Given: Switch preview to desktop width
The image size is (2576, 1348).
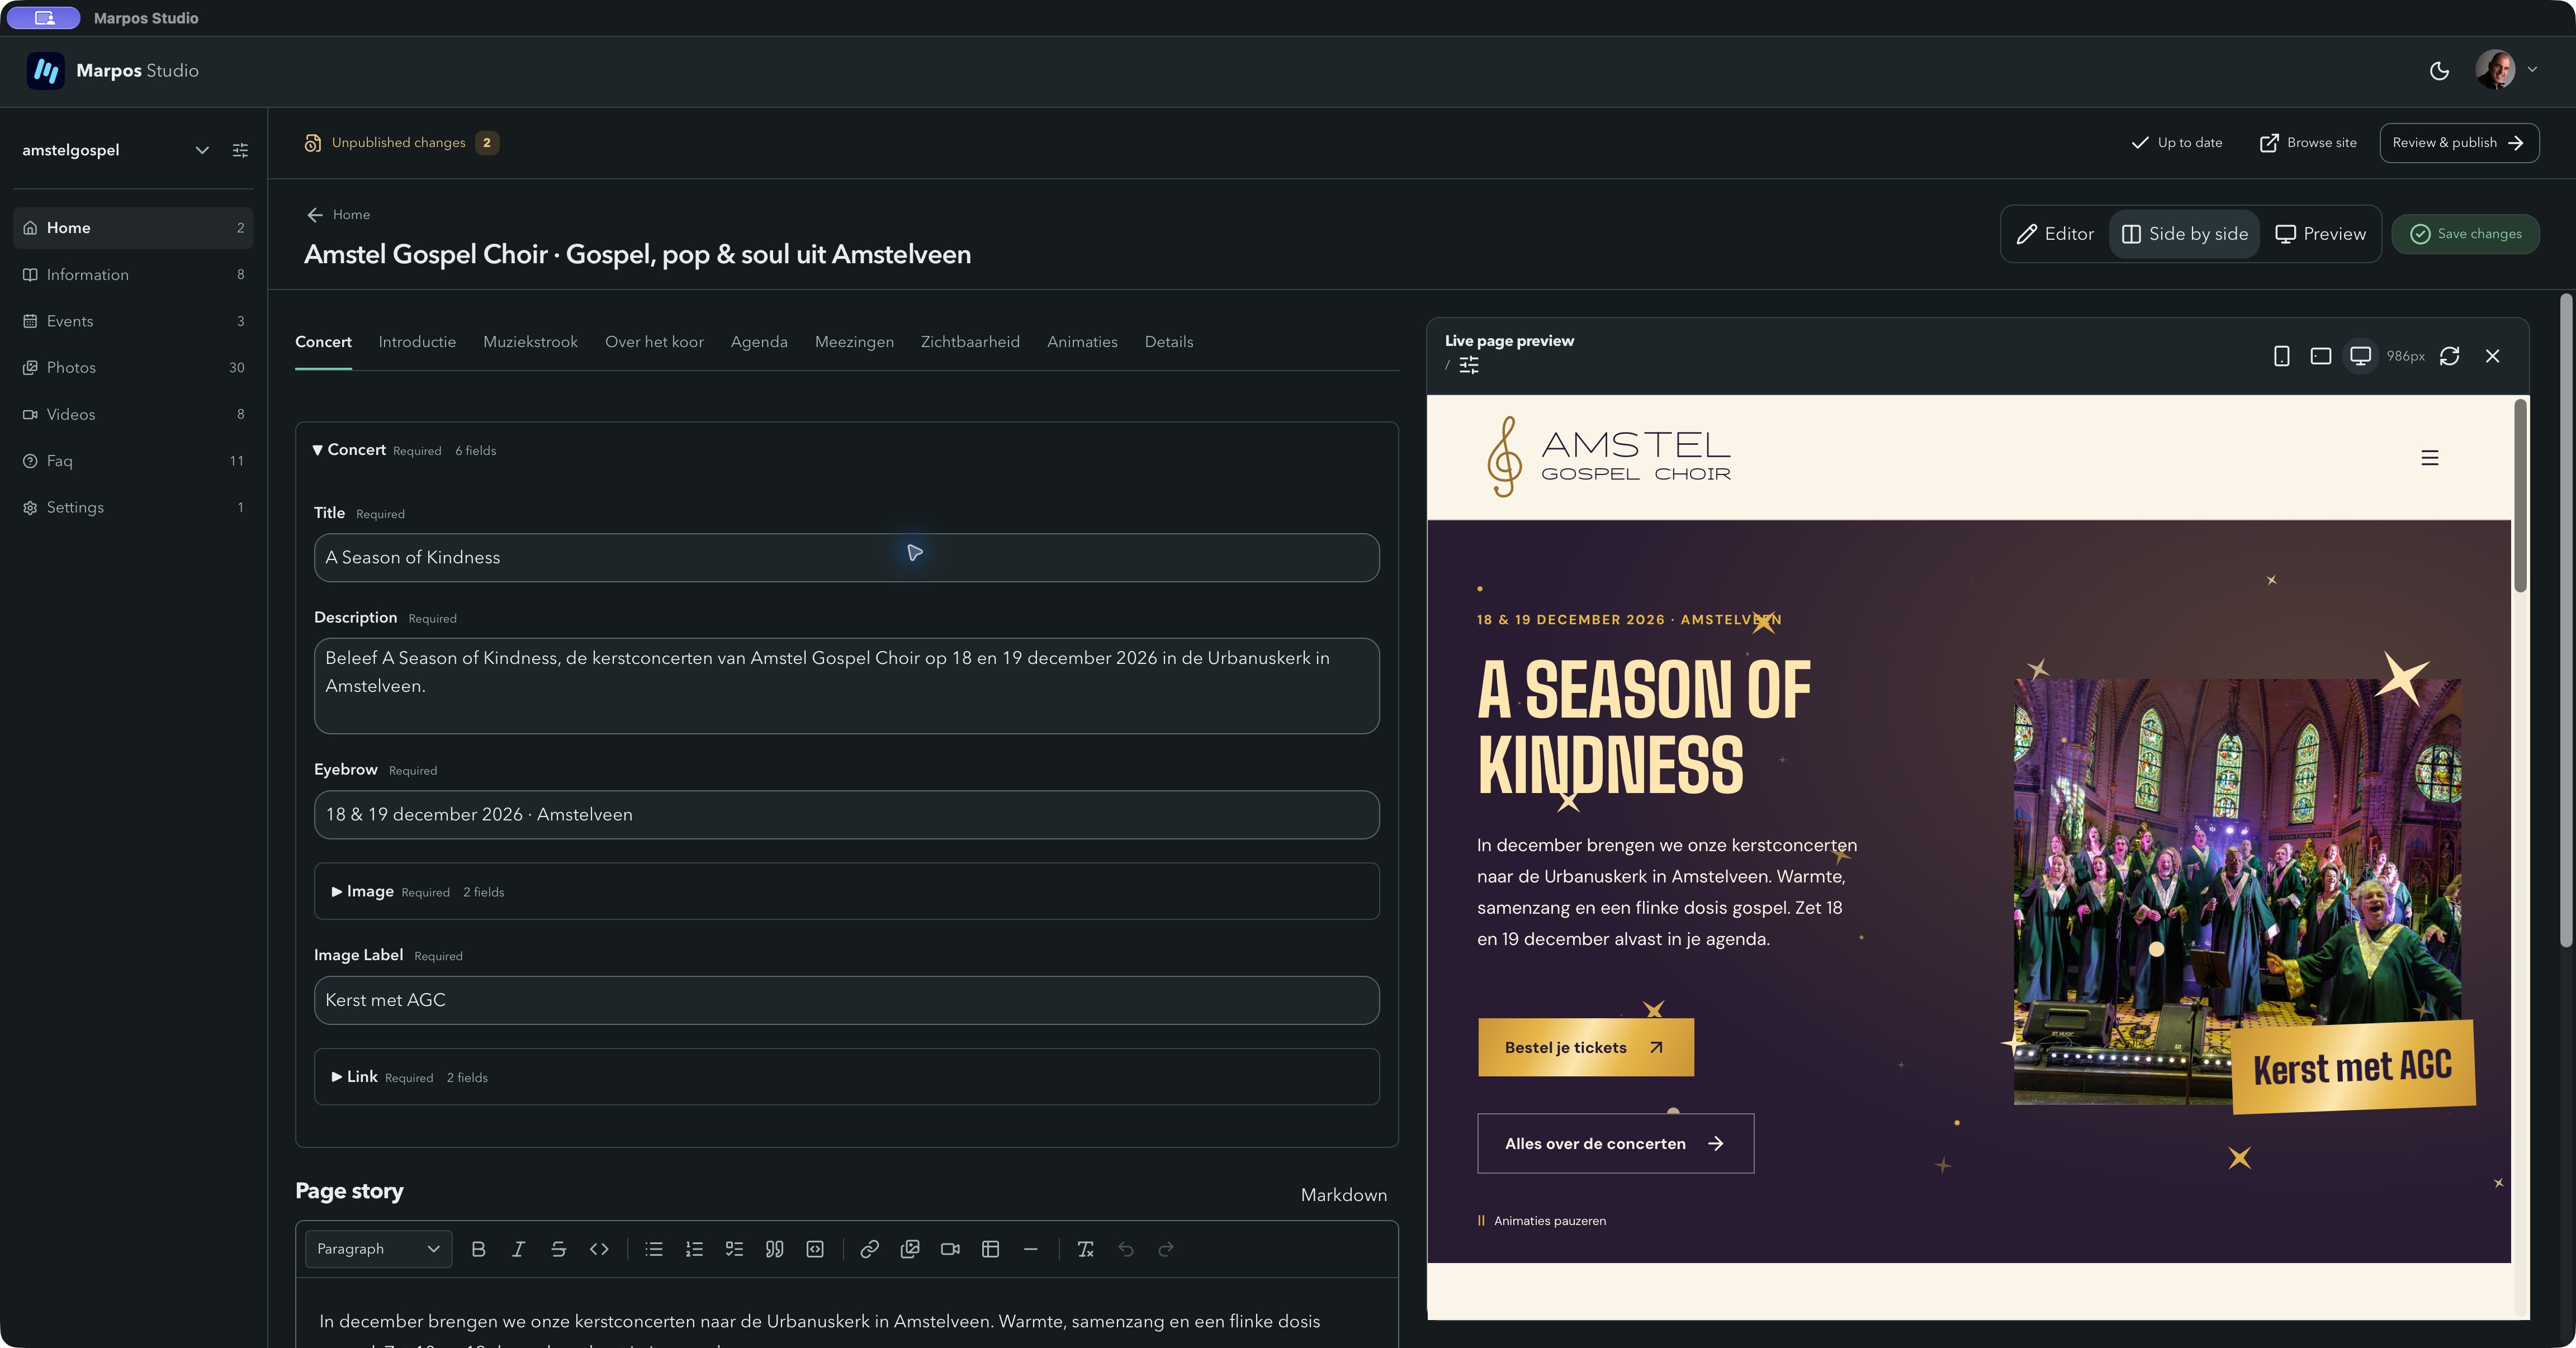Looking at the screenshot, I should click(2360, 356).
